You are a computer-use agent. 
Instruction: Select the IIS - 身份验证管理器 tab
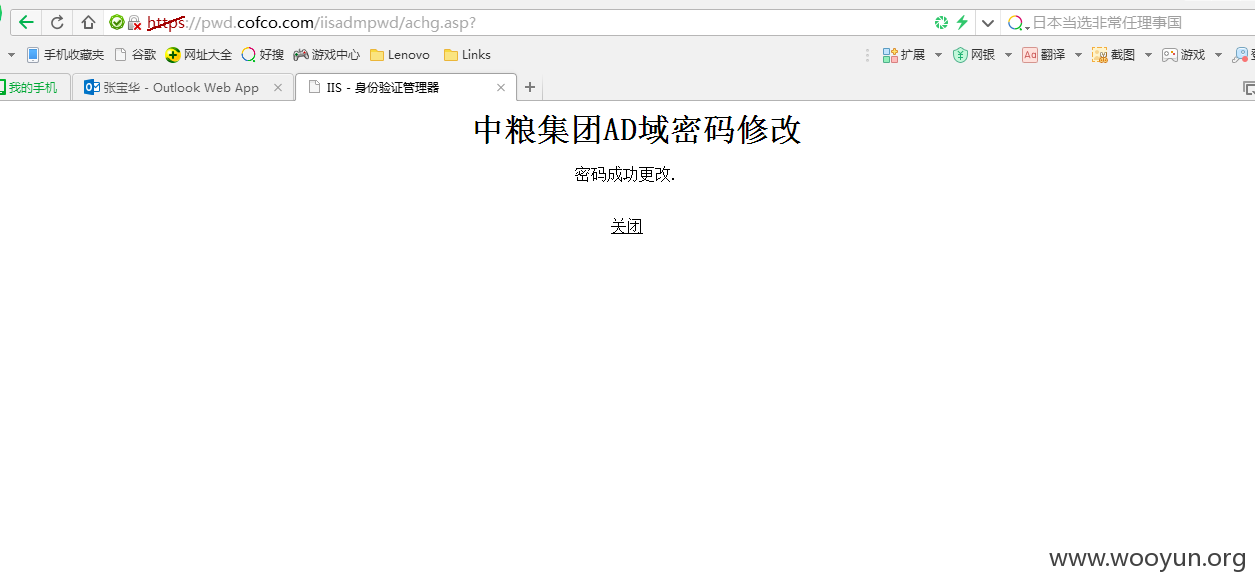point(405,87)
